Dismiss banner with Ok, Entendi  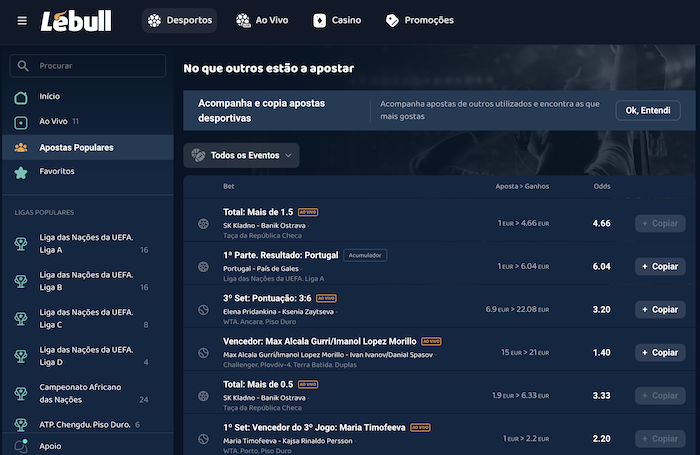pos(648,110)
